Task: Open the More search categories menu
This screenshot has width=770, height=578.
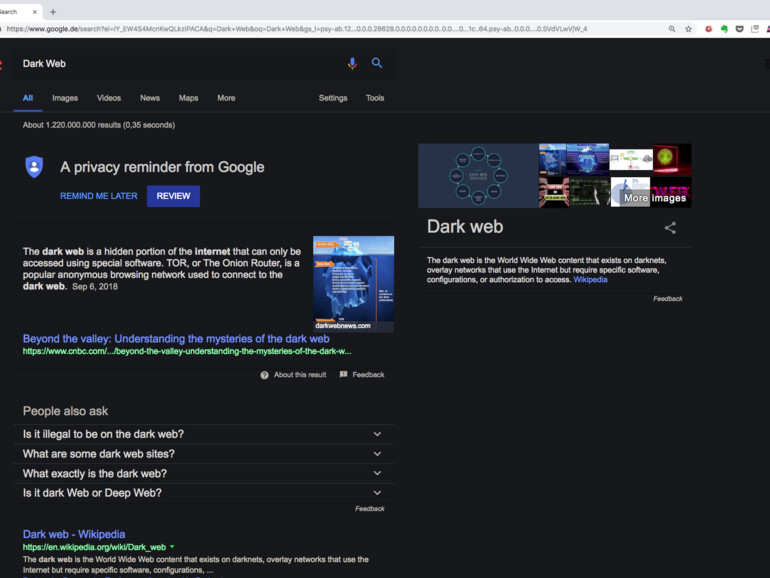Action: pyautogui.click(x=226, y=98)
